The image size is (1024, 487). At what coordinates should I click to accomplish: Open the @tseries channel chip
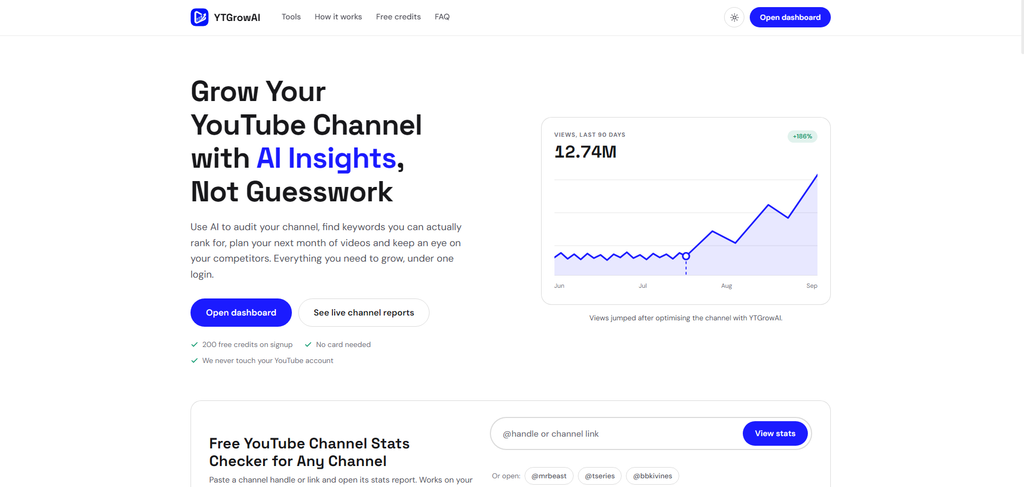pyautogui.click(x=600, y=476)
